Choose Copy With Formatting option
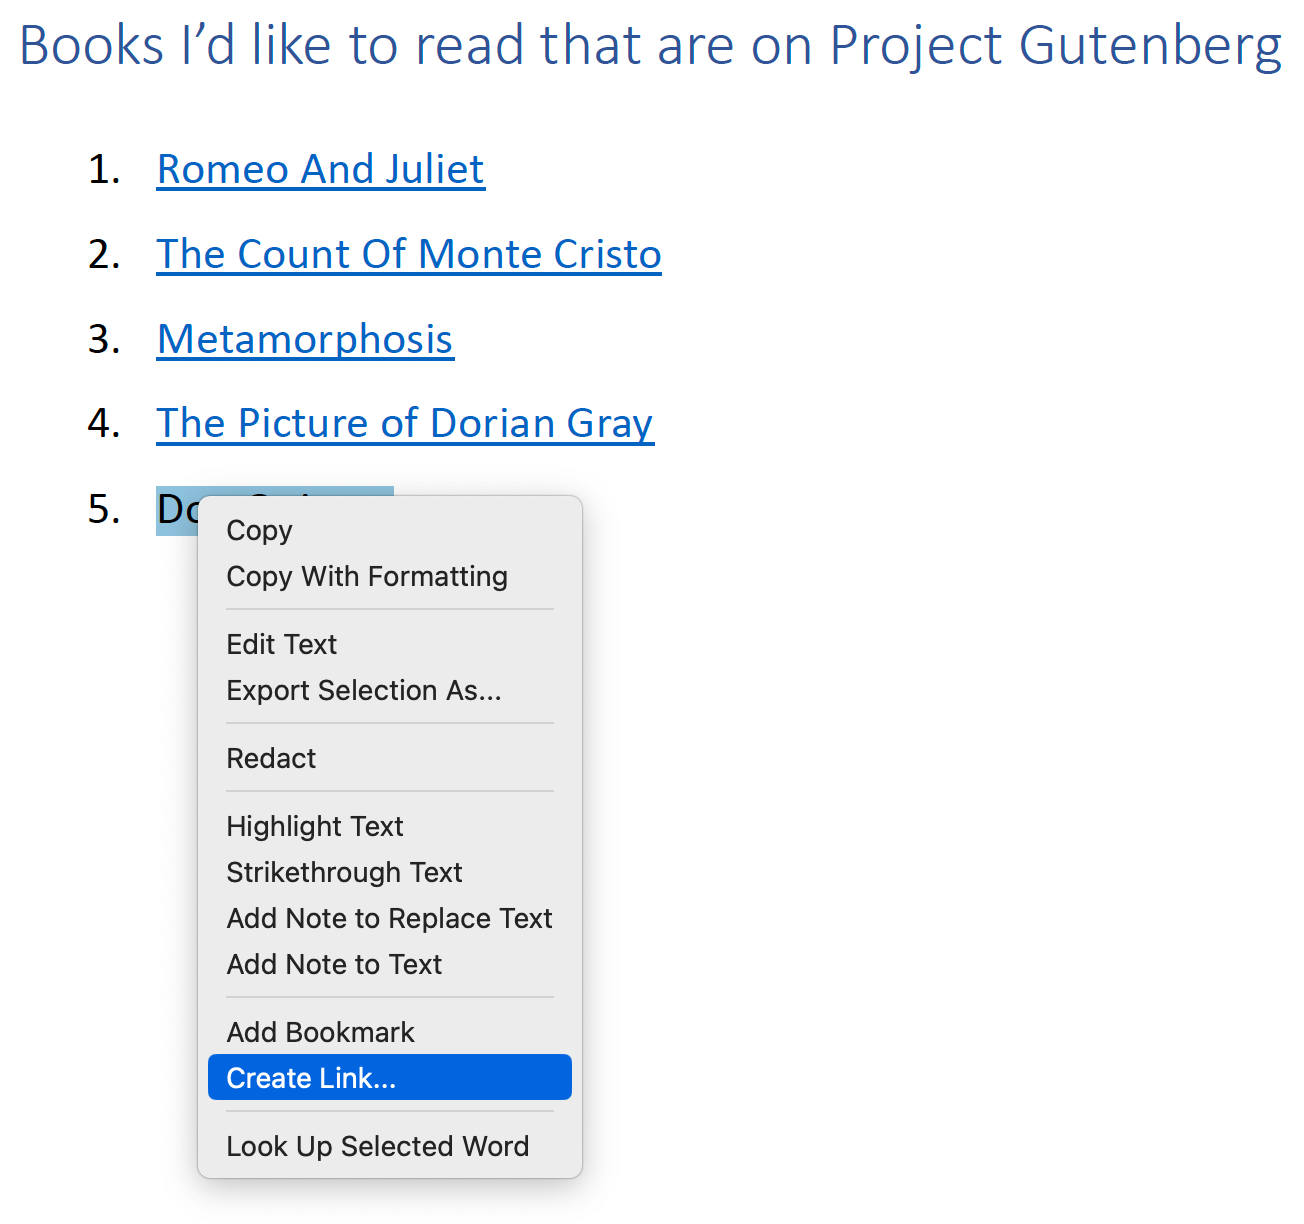 click(367, 576)
